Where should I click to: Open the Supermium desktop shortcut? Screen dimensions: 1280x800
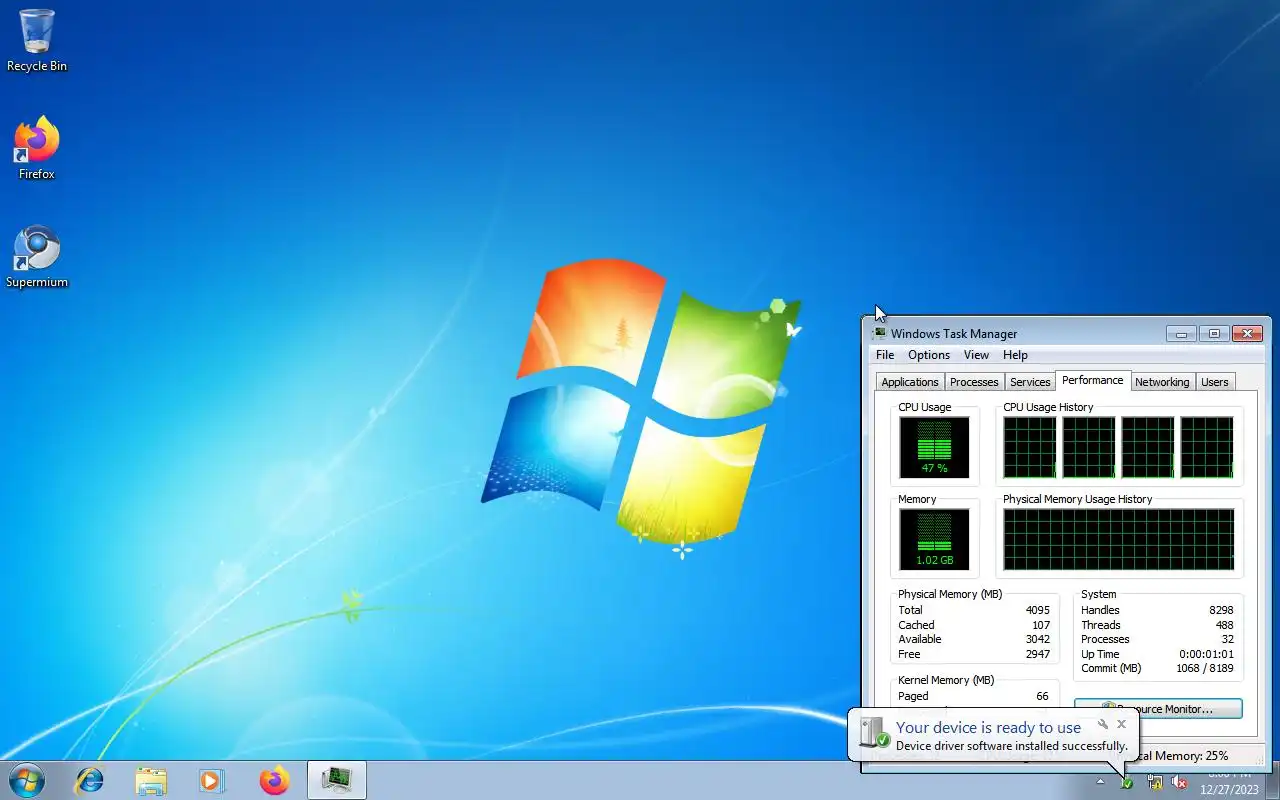click(x=37, y=257)
